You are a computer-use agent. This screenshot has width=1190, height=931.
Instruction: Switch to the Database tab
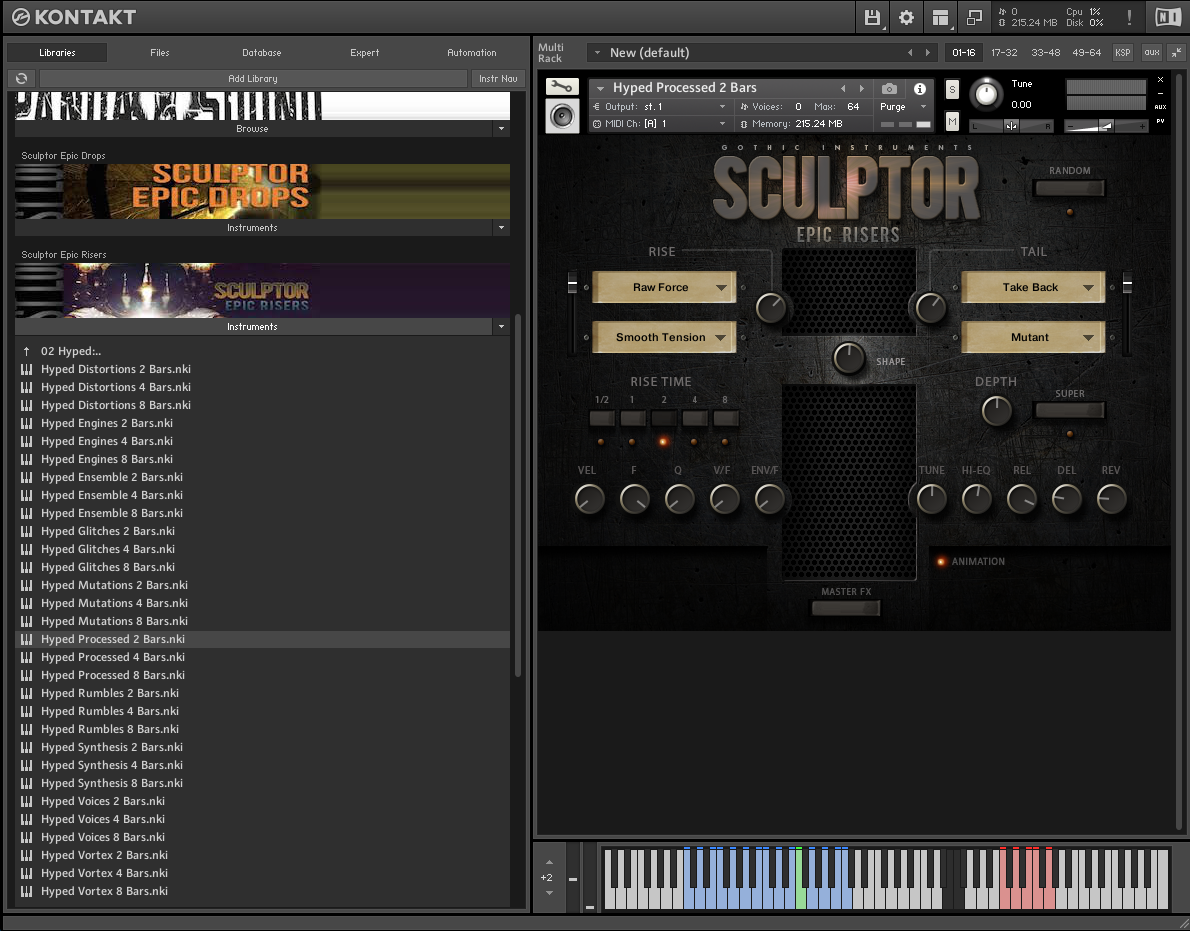pos(262,52)
